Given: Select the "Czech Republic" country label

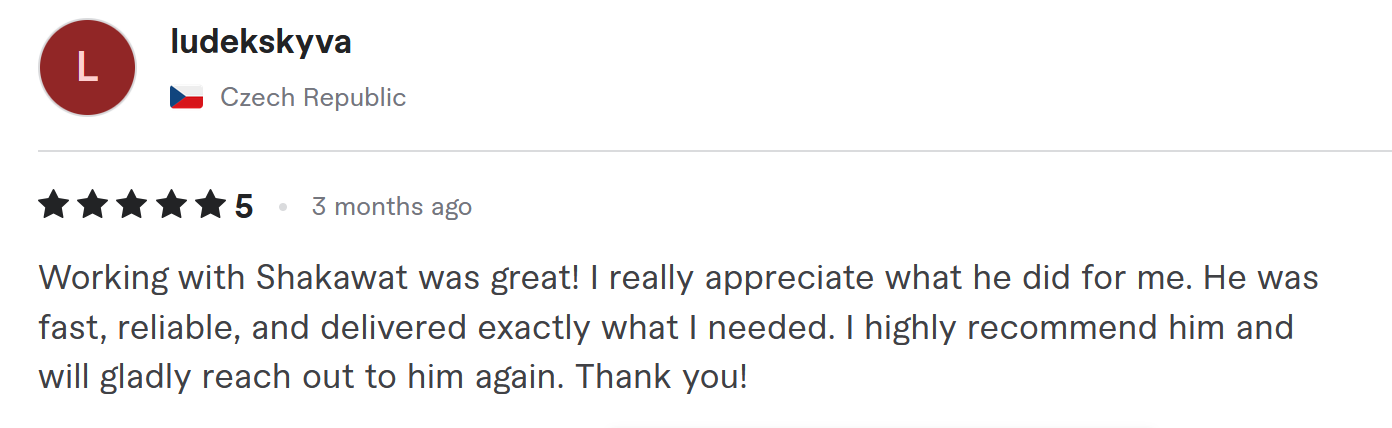Looking at the screenshot, I should tap(313, 97).
